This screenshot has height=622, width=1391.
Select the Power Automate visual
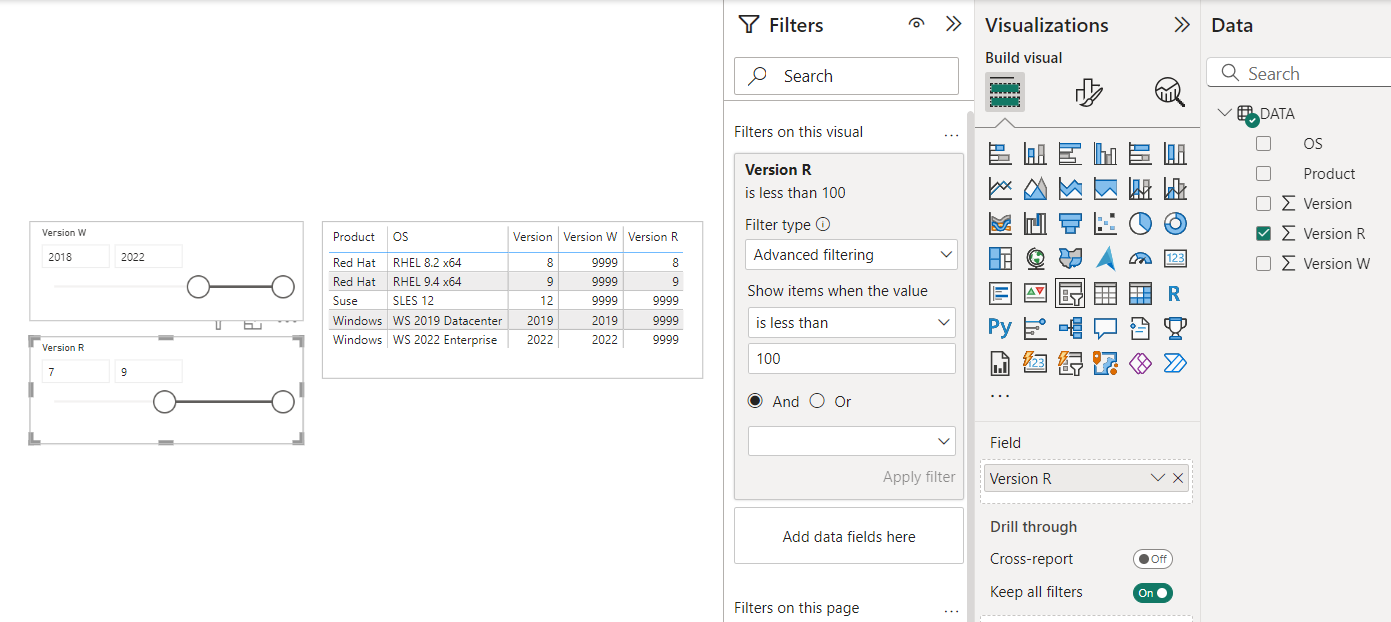1175,362
